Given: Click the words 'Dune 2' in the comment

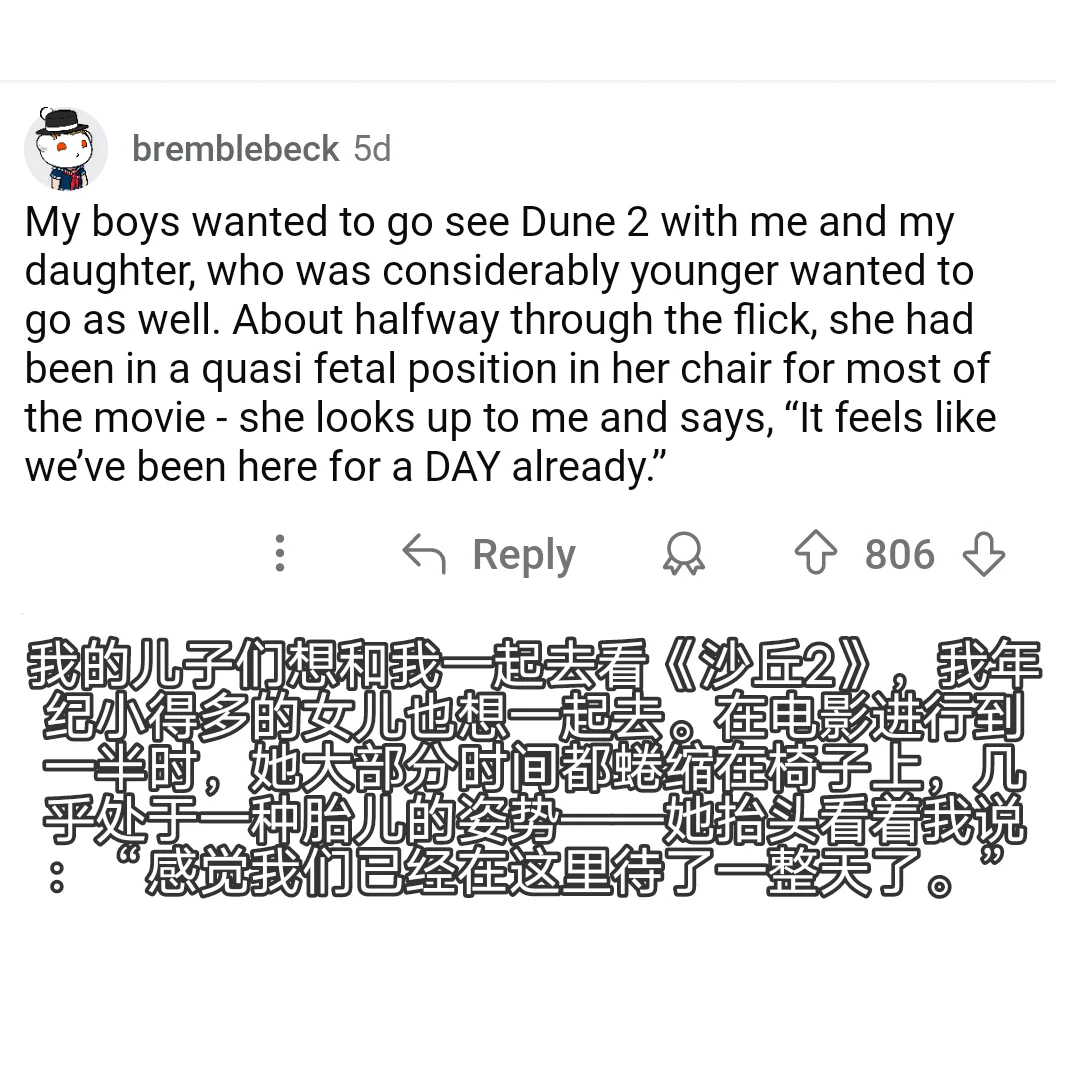Looking at the screenshot, I should click(x=585, y=222).
